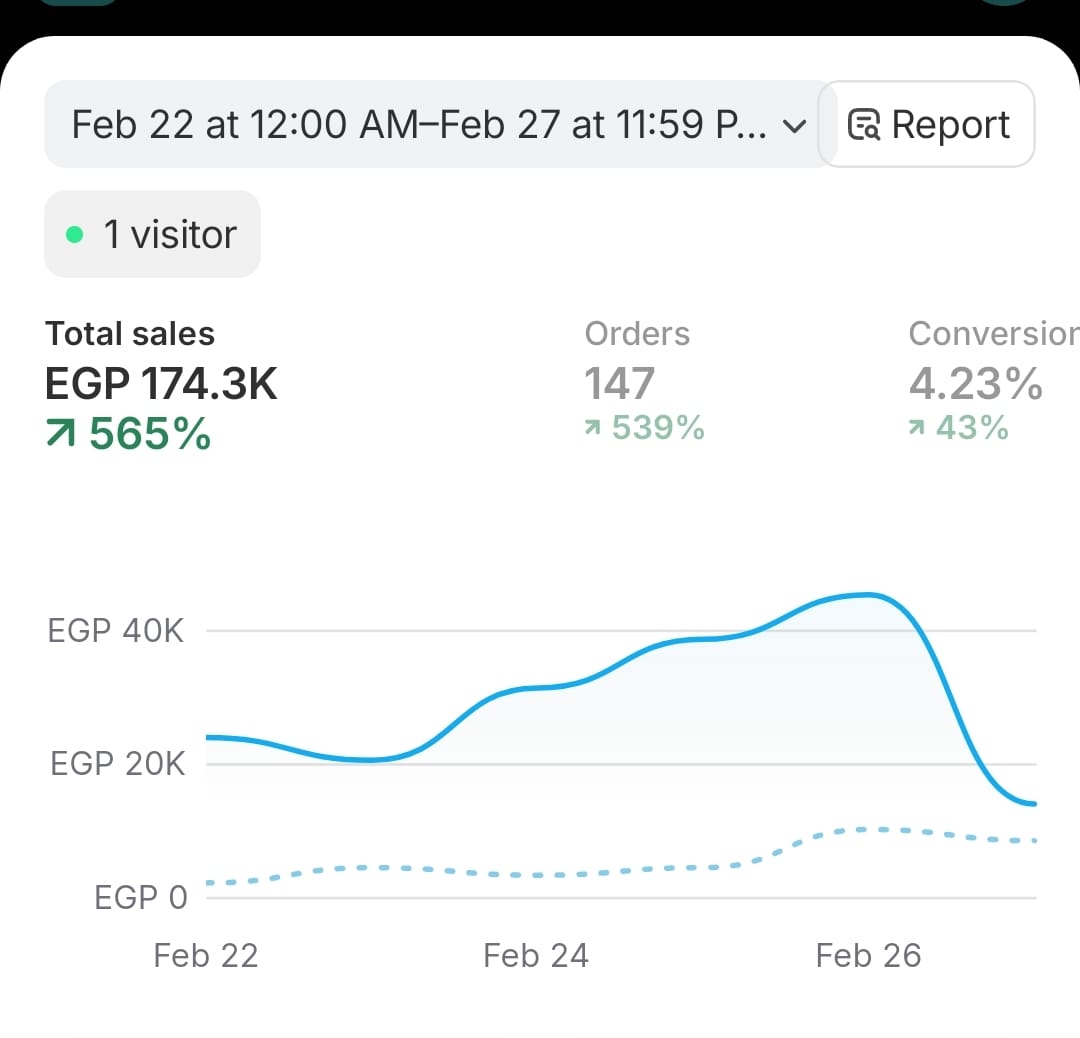Screen dimensions: 1080x1038
Task: Select the Total sales metric tab
Action: coord(130,334)
